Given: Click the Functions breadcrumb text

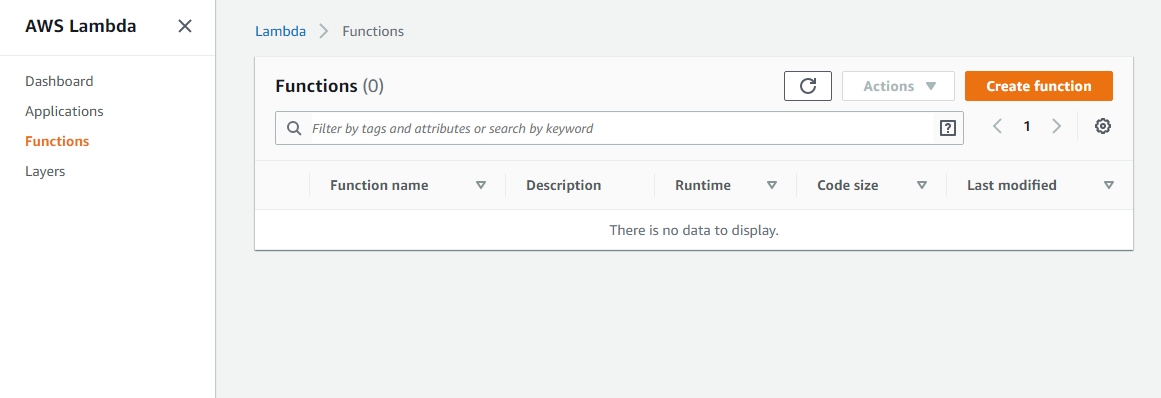Looking at the screenshot, I should pyautogui.click(x=373, y=31).
